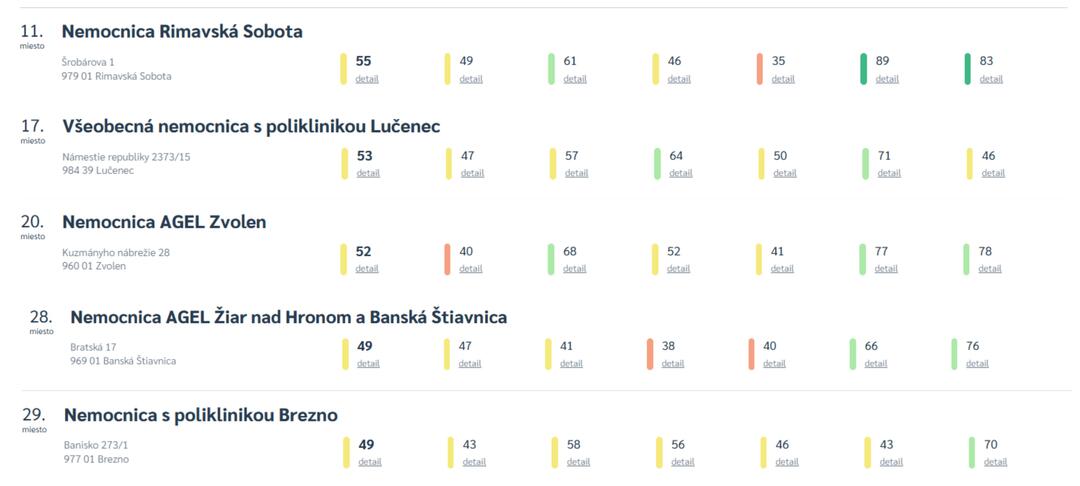
Task: Open Nemocnica AGEL Zvolen title
Action: 164,222
